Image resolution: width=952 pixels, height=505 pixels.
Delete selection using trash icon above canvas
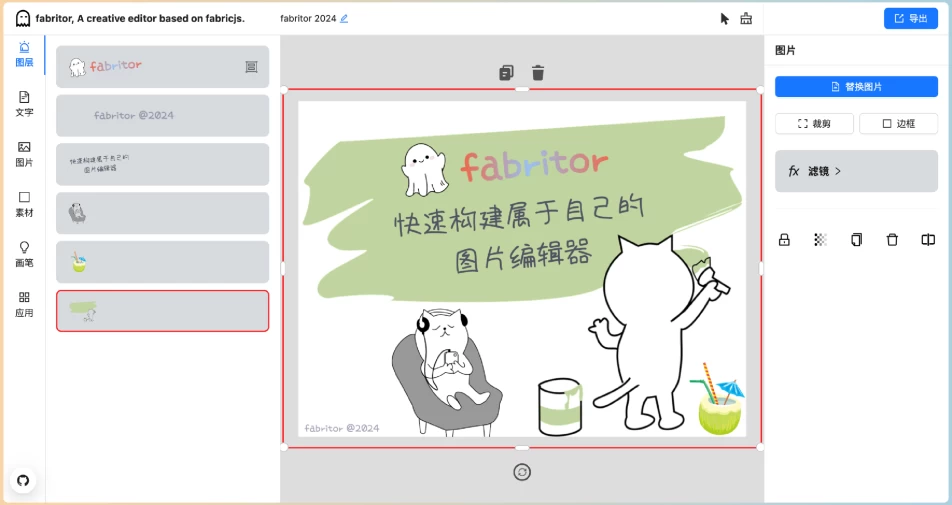(538, 72)
